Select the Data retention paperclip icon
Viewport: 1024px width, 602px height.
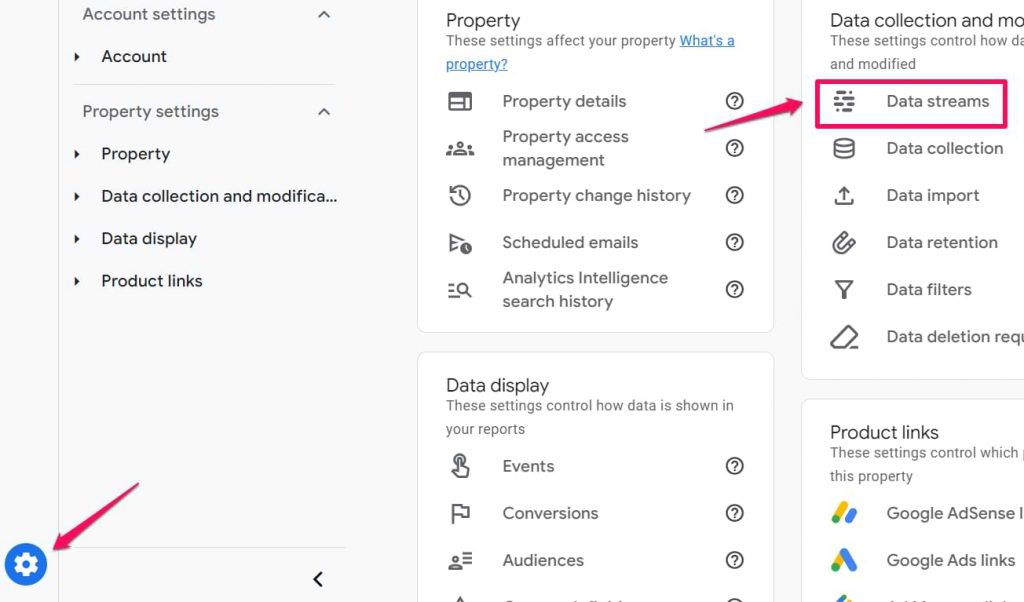[844, 242]
